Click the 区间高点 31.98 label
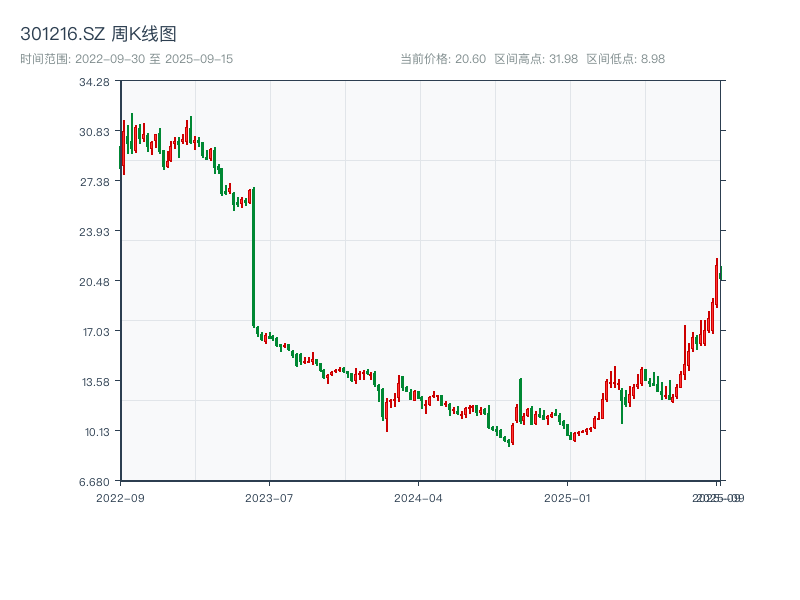 pyautogui.click(x=536, y=59)
